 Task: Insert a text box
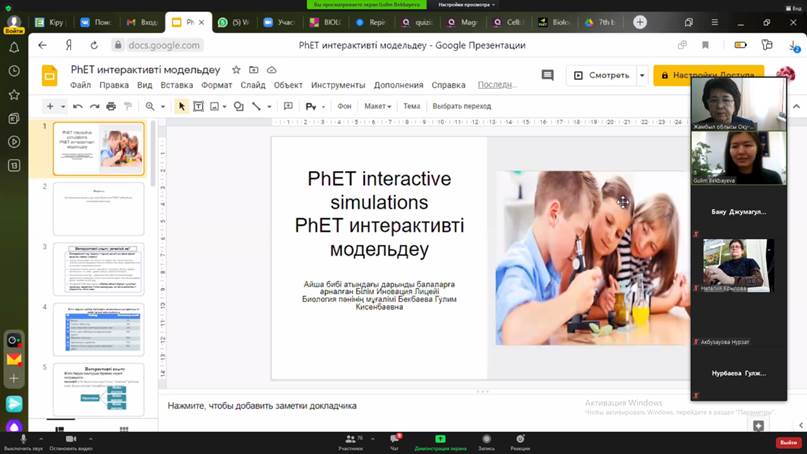(x=198, y=106)
